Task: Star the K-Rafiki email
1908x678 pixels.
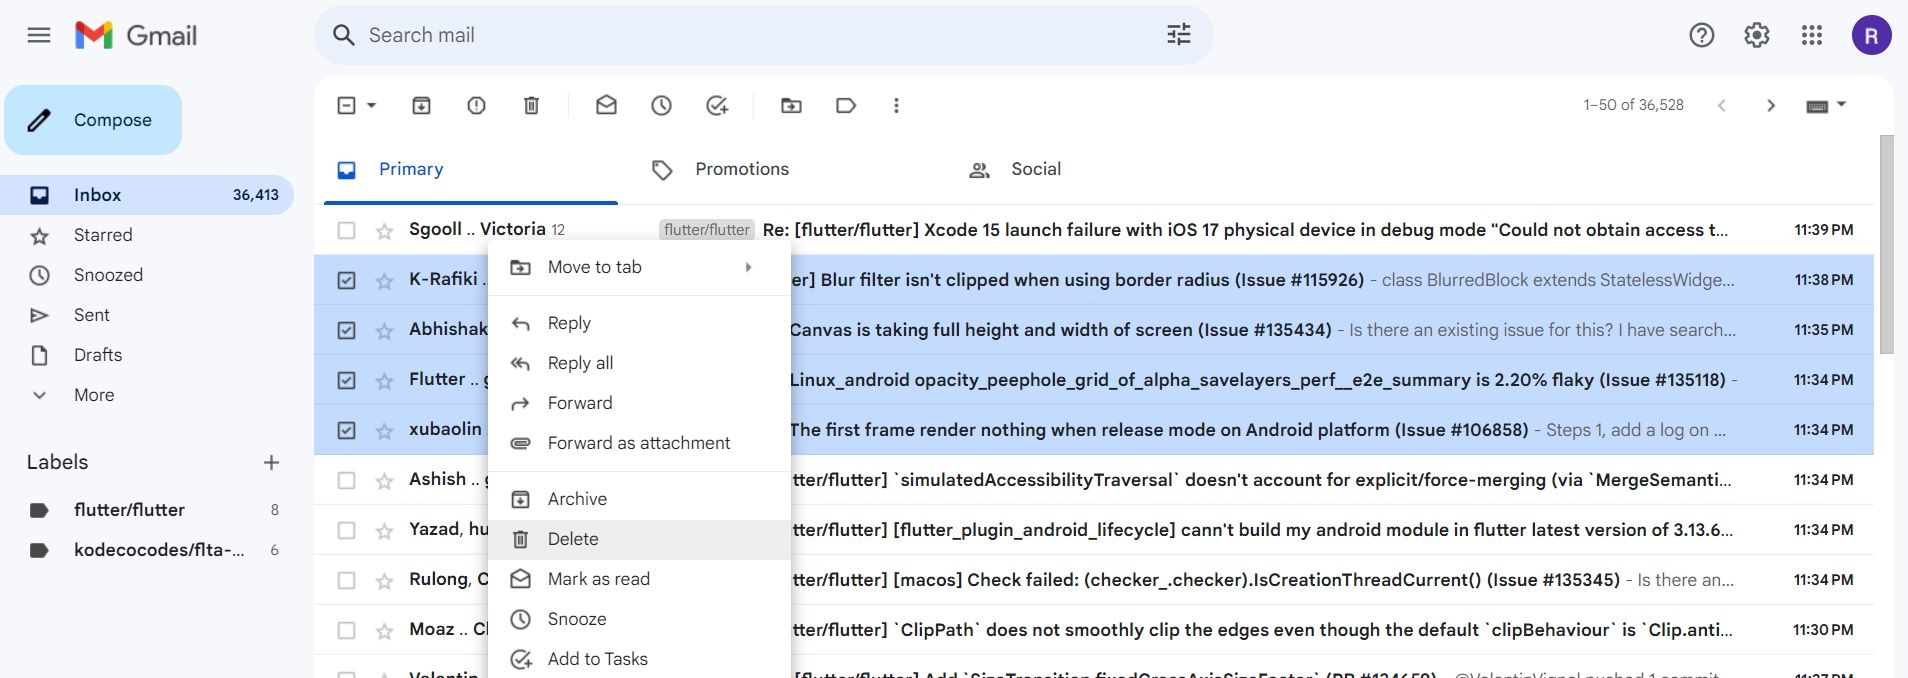Action: [x=384, y=281]
